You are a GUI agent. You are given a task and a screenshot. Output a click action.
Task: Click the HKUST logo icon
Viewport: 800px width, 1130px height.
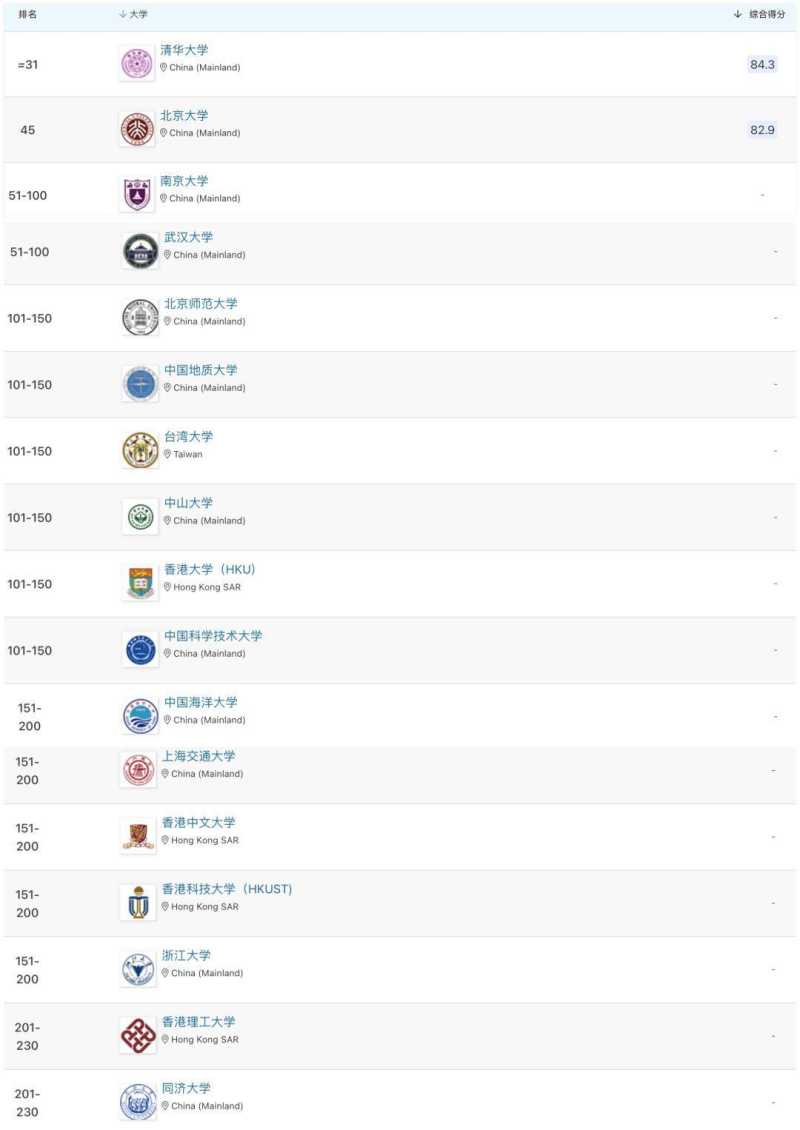tap(138, 902)
